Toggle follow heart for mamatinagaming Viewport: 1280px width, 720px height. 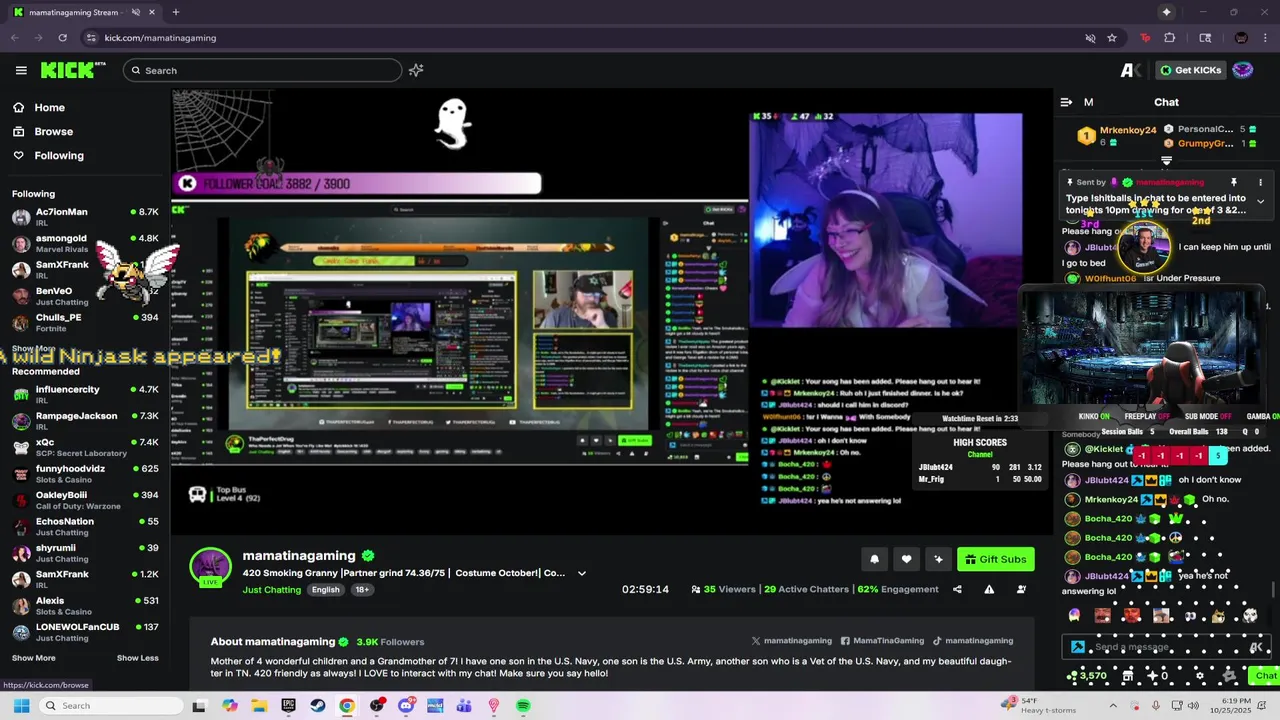906,559
